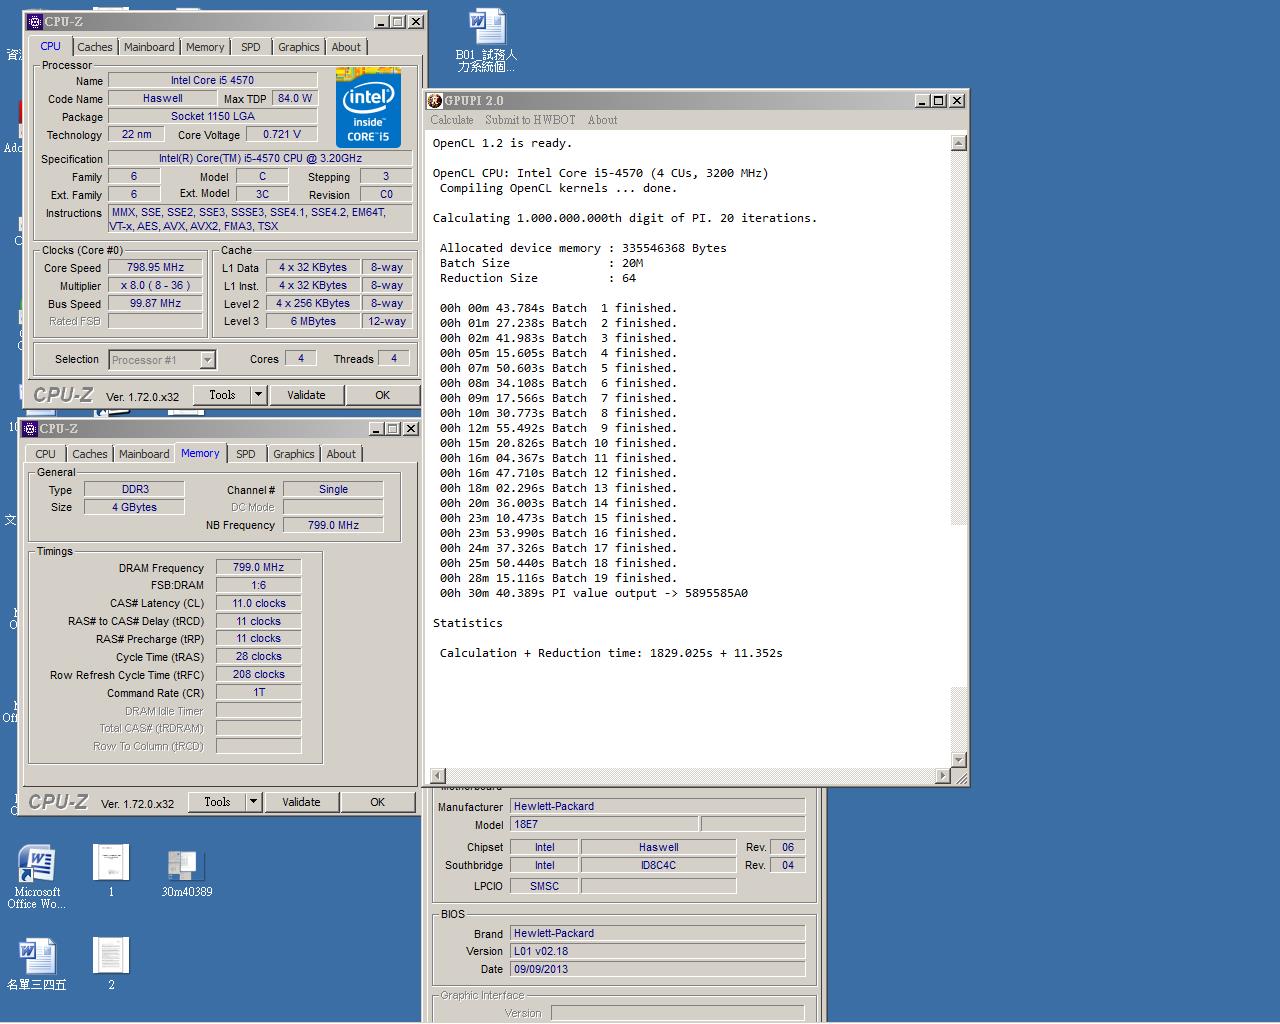Image resolution: width=1280 pixels, height=1024 pixels.
Task: Click Tools button in top CPU-Z window
Action: point(222,395)
